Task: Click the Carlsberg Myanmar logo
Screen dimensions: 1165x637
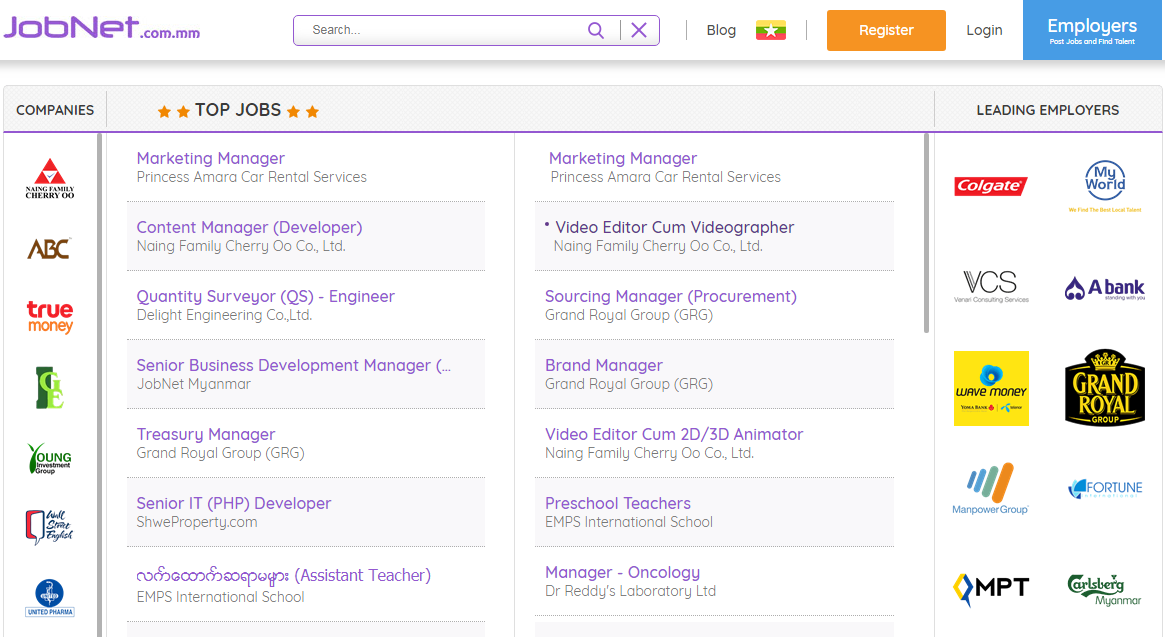Action: (x=1104, y=589)
